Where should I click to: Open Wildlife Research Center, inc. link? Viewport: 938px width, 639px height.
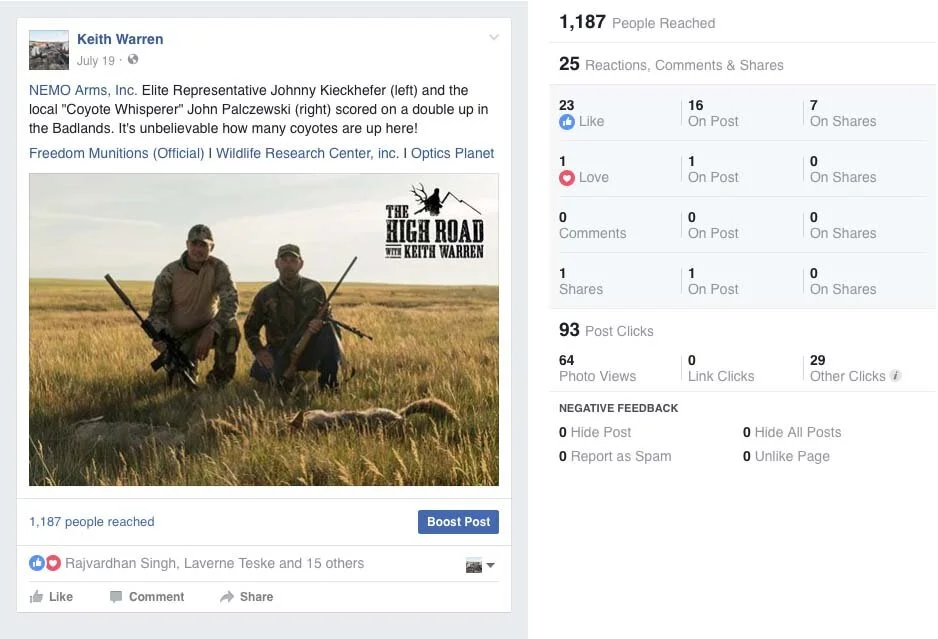click(x=307, y=153)
